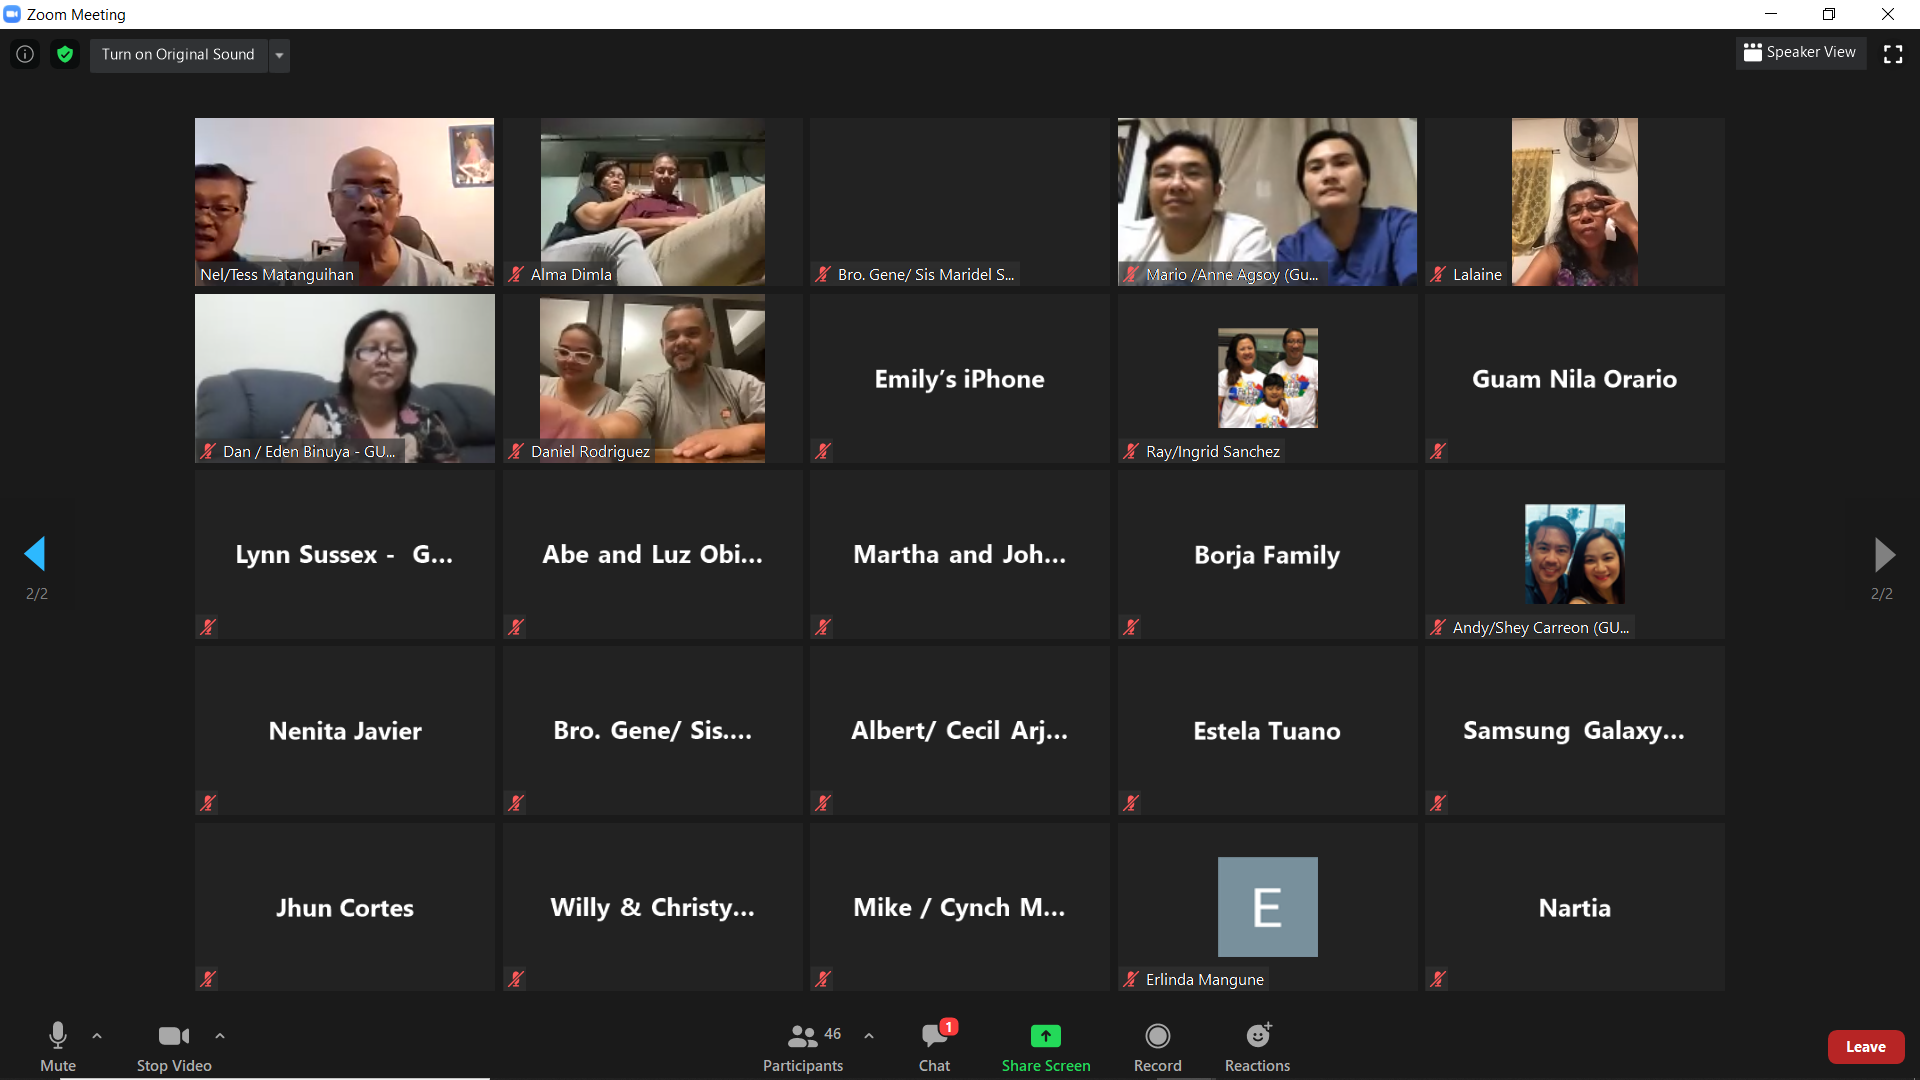Go to previous gallery page arrow
The image size is (1920, 1080).
pos(35,553)
